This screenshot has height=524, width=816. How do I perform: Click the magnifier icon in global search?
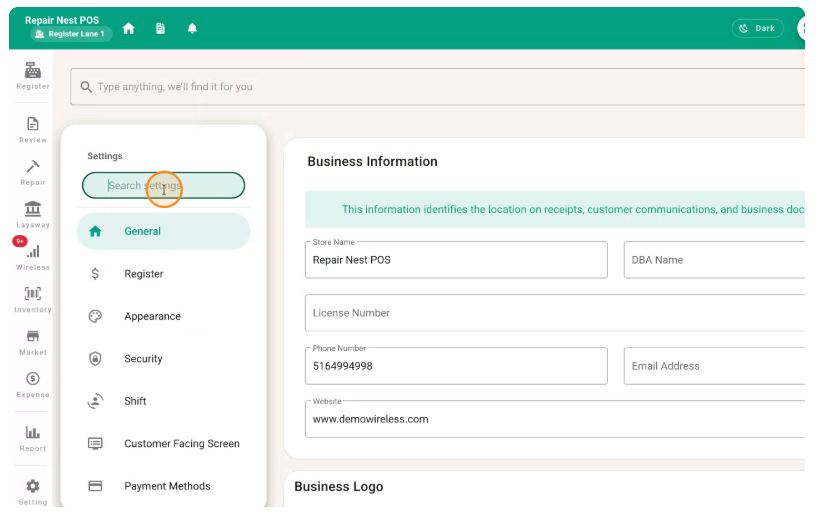(86, 87)
